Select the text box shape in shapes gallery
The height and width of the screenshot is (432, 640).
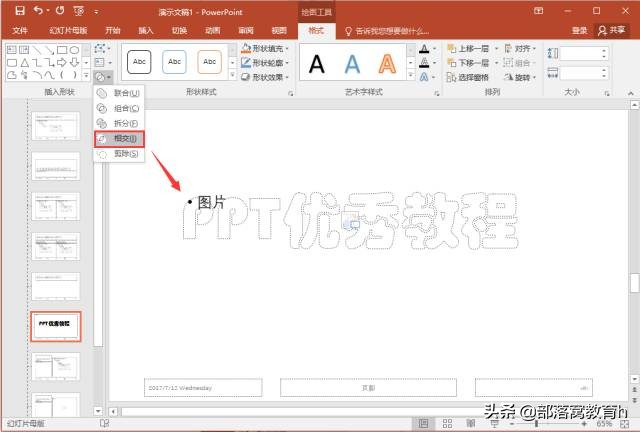click(12, 50)
